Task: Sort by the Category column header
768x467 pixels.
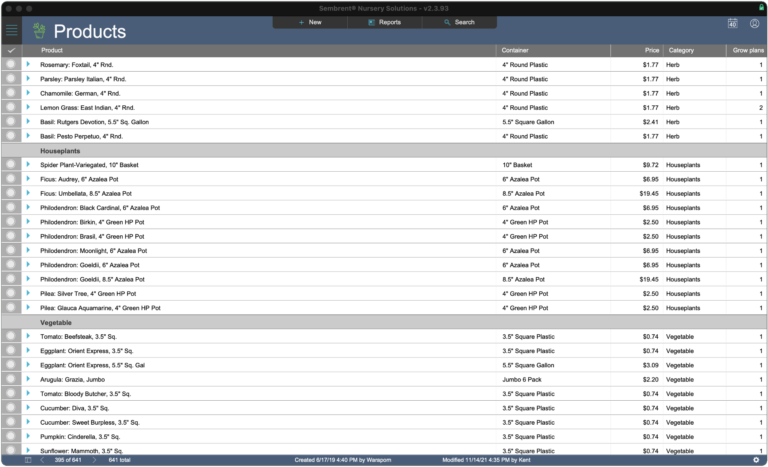Action: click(681, 50)
